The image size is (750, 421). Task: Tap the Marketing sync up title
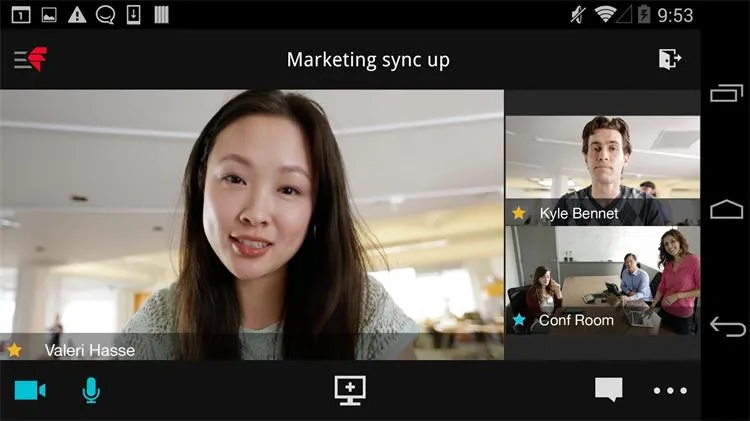pos(368,60)
